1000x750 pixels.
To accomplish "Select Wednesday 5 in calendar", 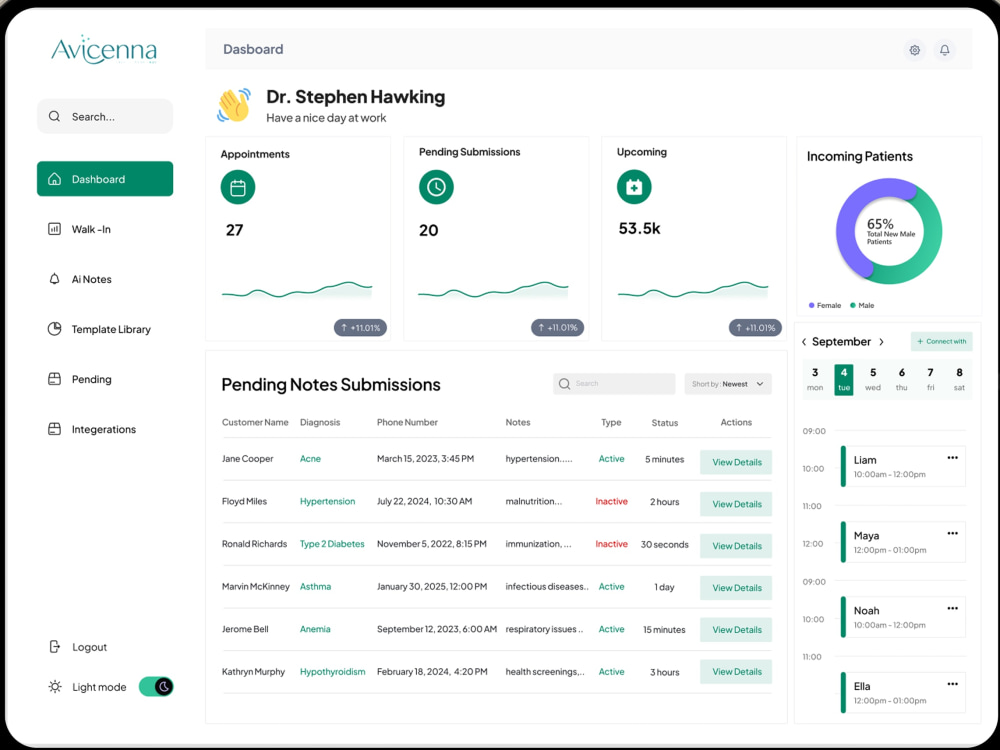I will point(872,379).
